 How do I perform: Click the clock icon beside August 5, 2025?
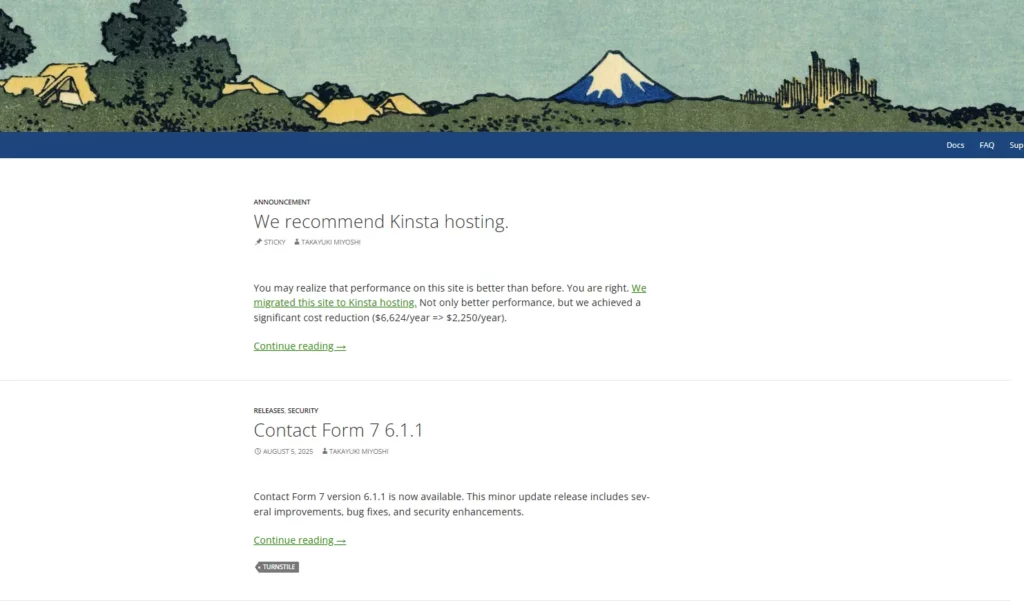click(x=257, y=451)
